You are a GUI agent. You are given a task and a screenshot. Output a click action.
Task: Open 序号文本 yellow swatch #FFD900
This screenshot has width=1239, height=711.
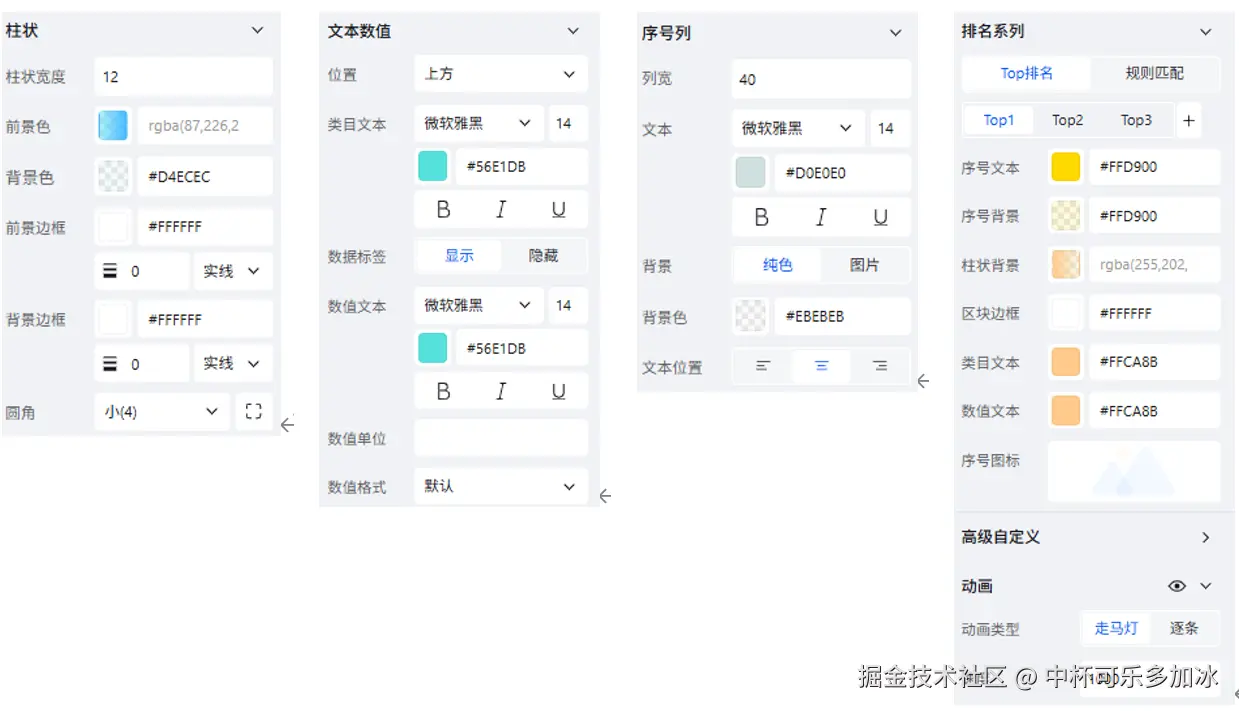[x=1066, y=167]
